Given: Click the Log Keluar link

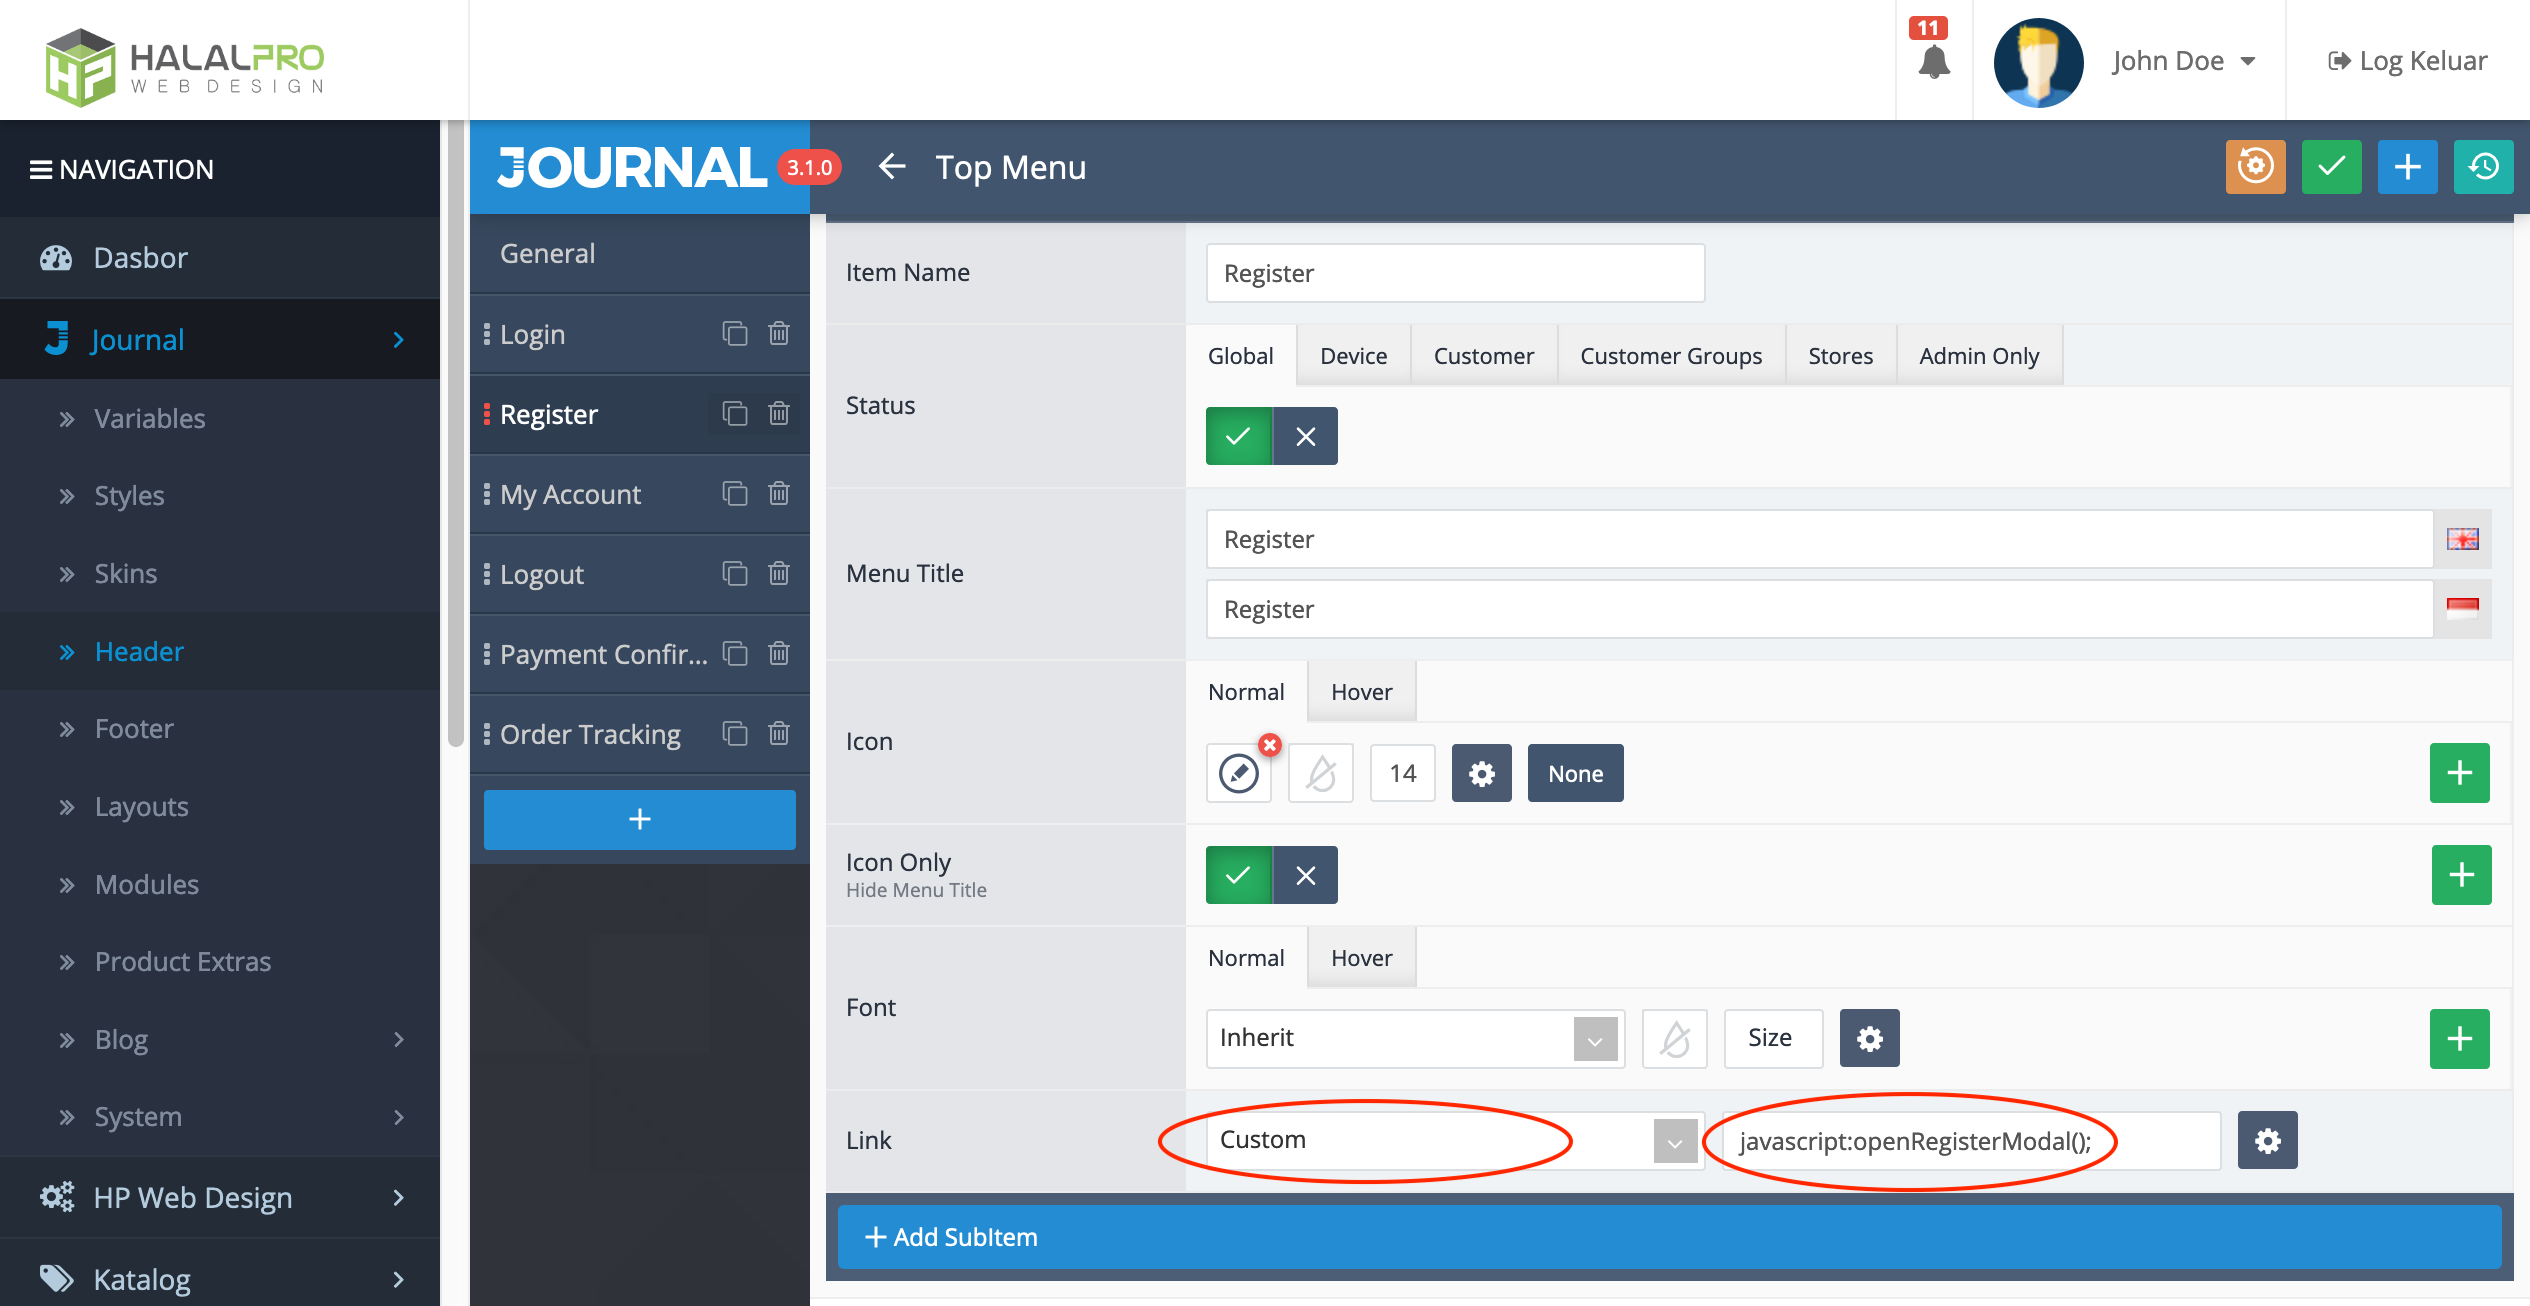Looking at the screenshot, I should [2407, 61].
